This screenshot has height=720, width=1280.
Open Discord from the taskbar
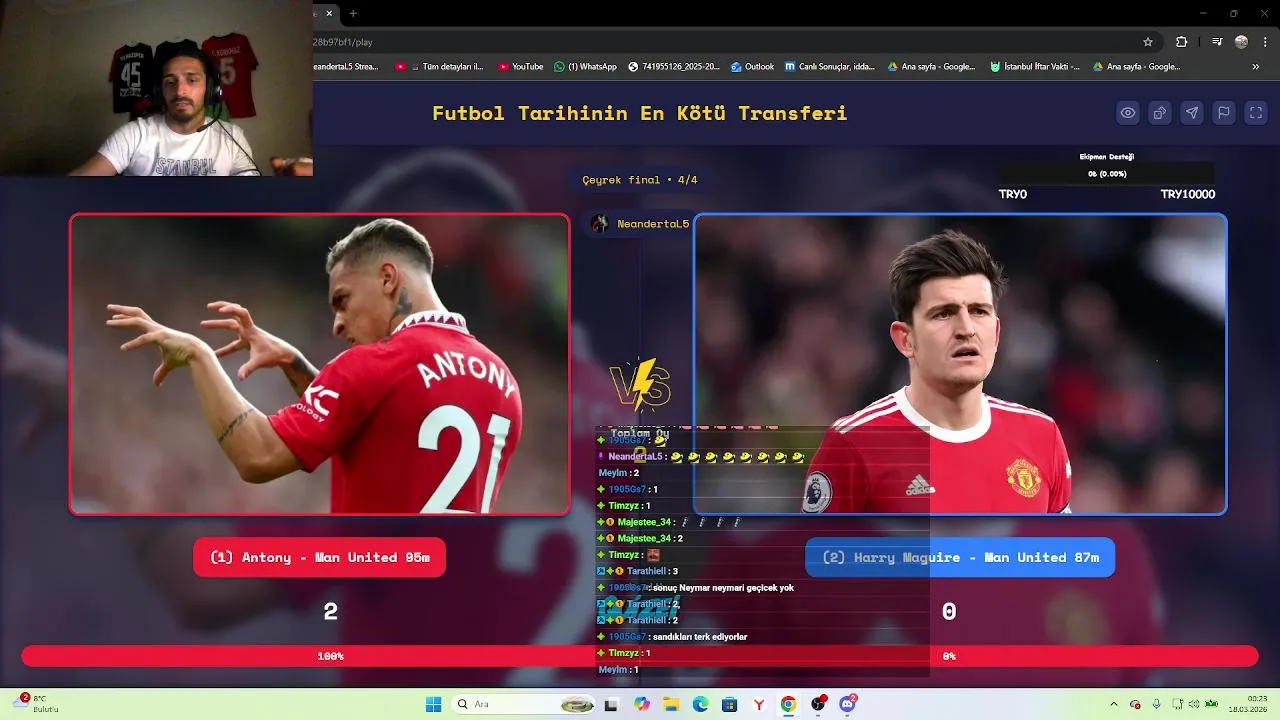coord(848,704)
